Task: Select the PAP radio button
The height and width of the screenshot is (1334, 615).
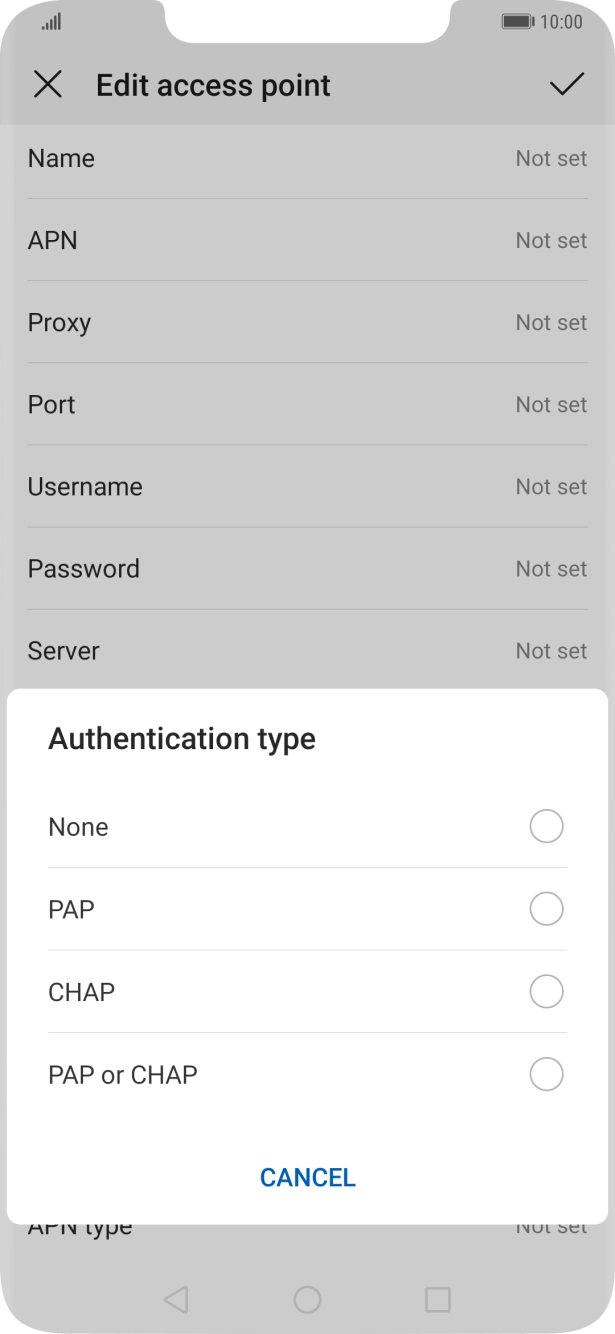Action: (546, 909)
